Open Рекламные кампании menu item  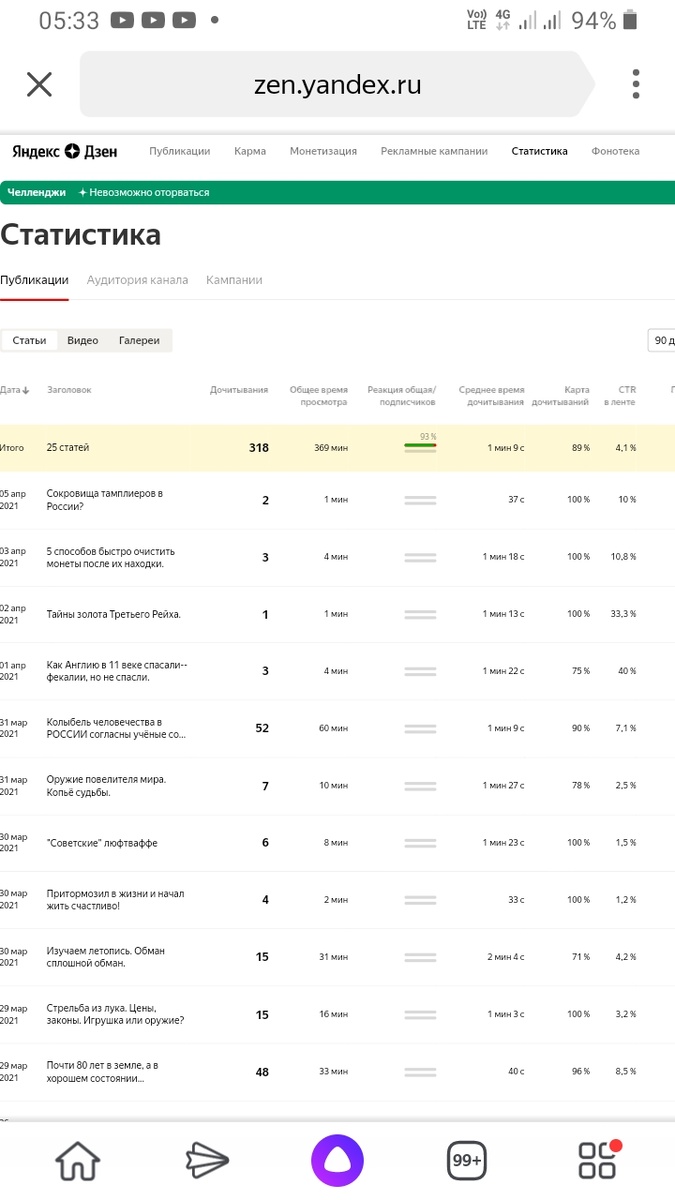434,151
